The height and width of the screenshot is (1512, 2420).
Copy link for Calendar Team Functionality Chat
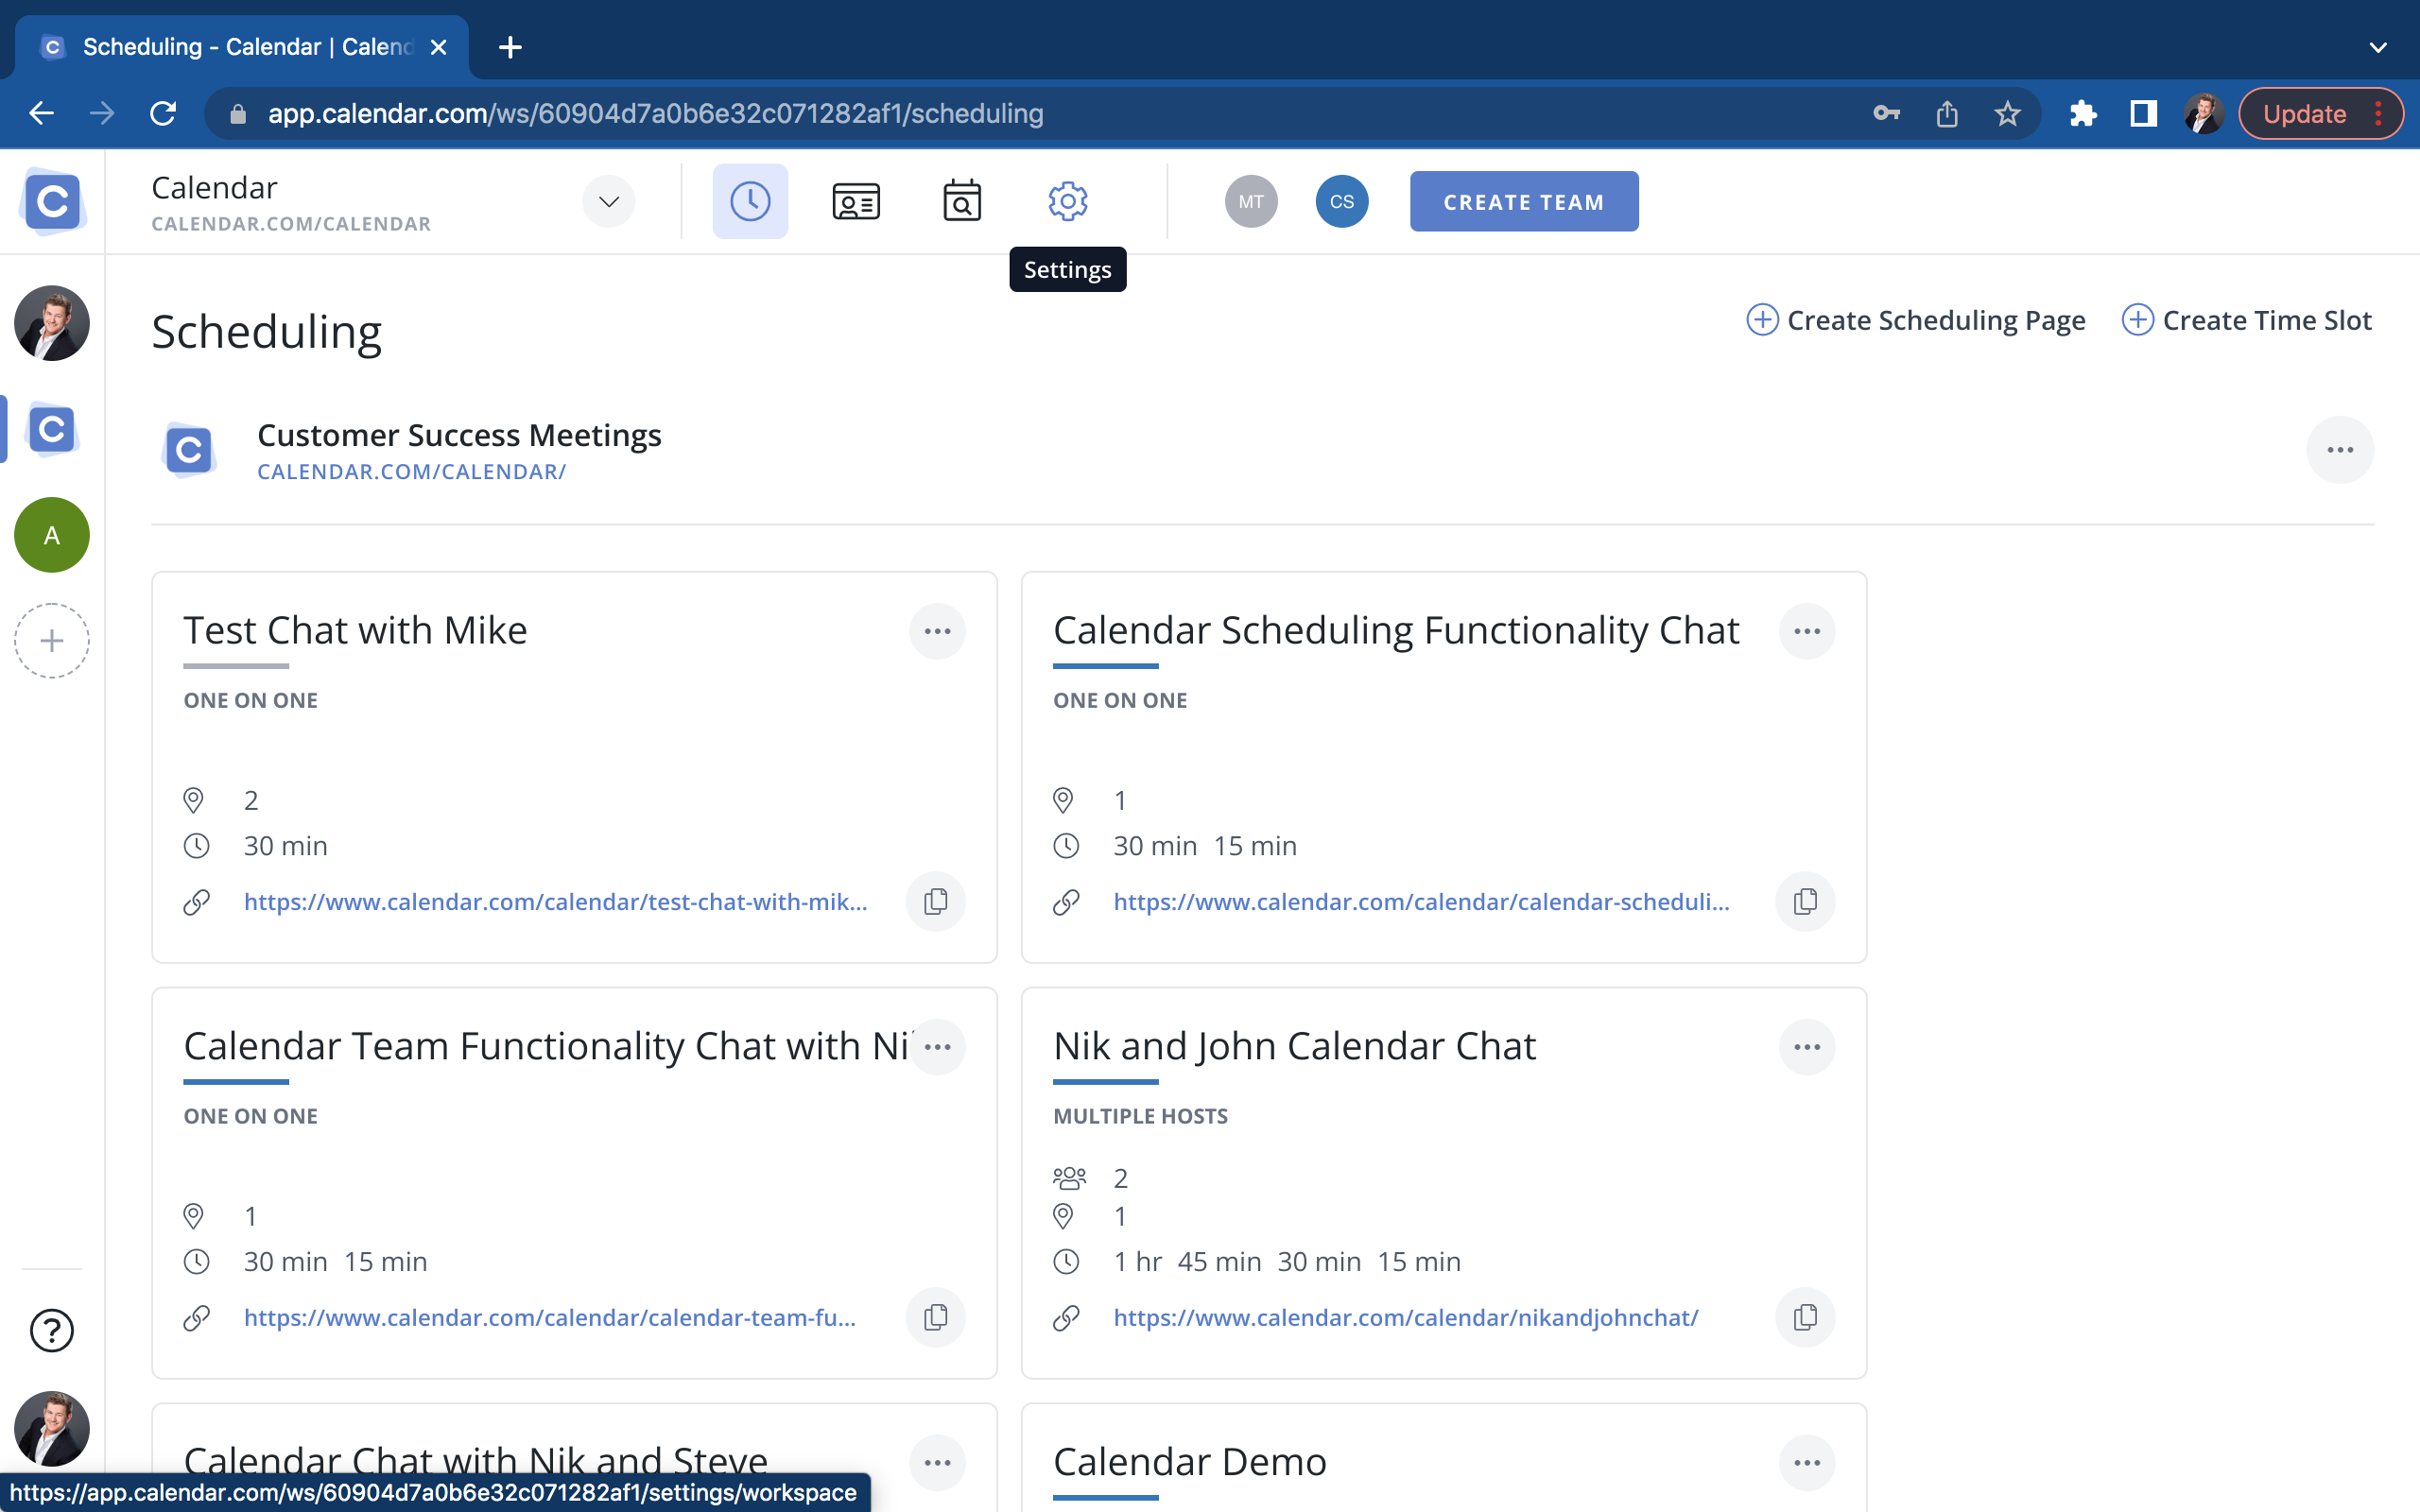[936, 1318]
